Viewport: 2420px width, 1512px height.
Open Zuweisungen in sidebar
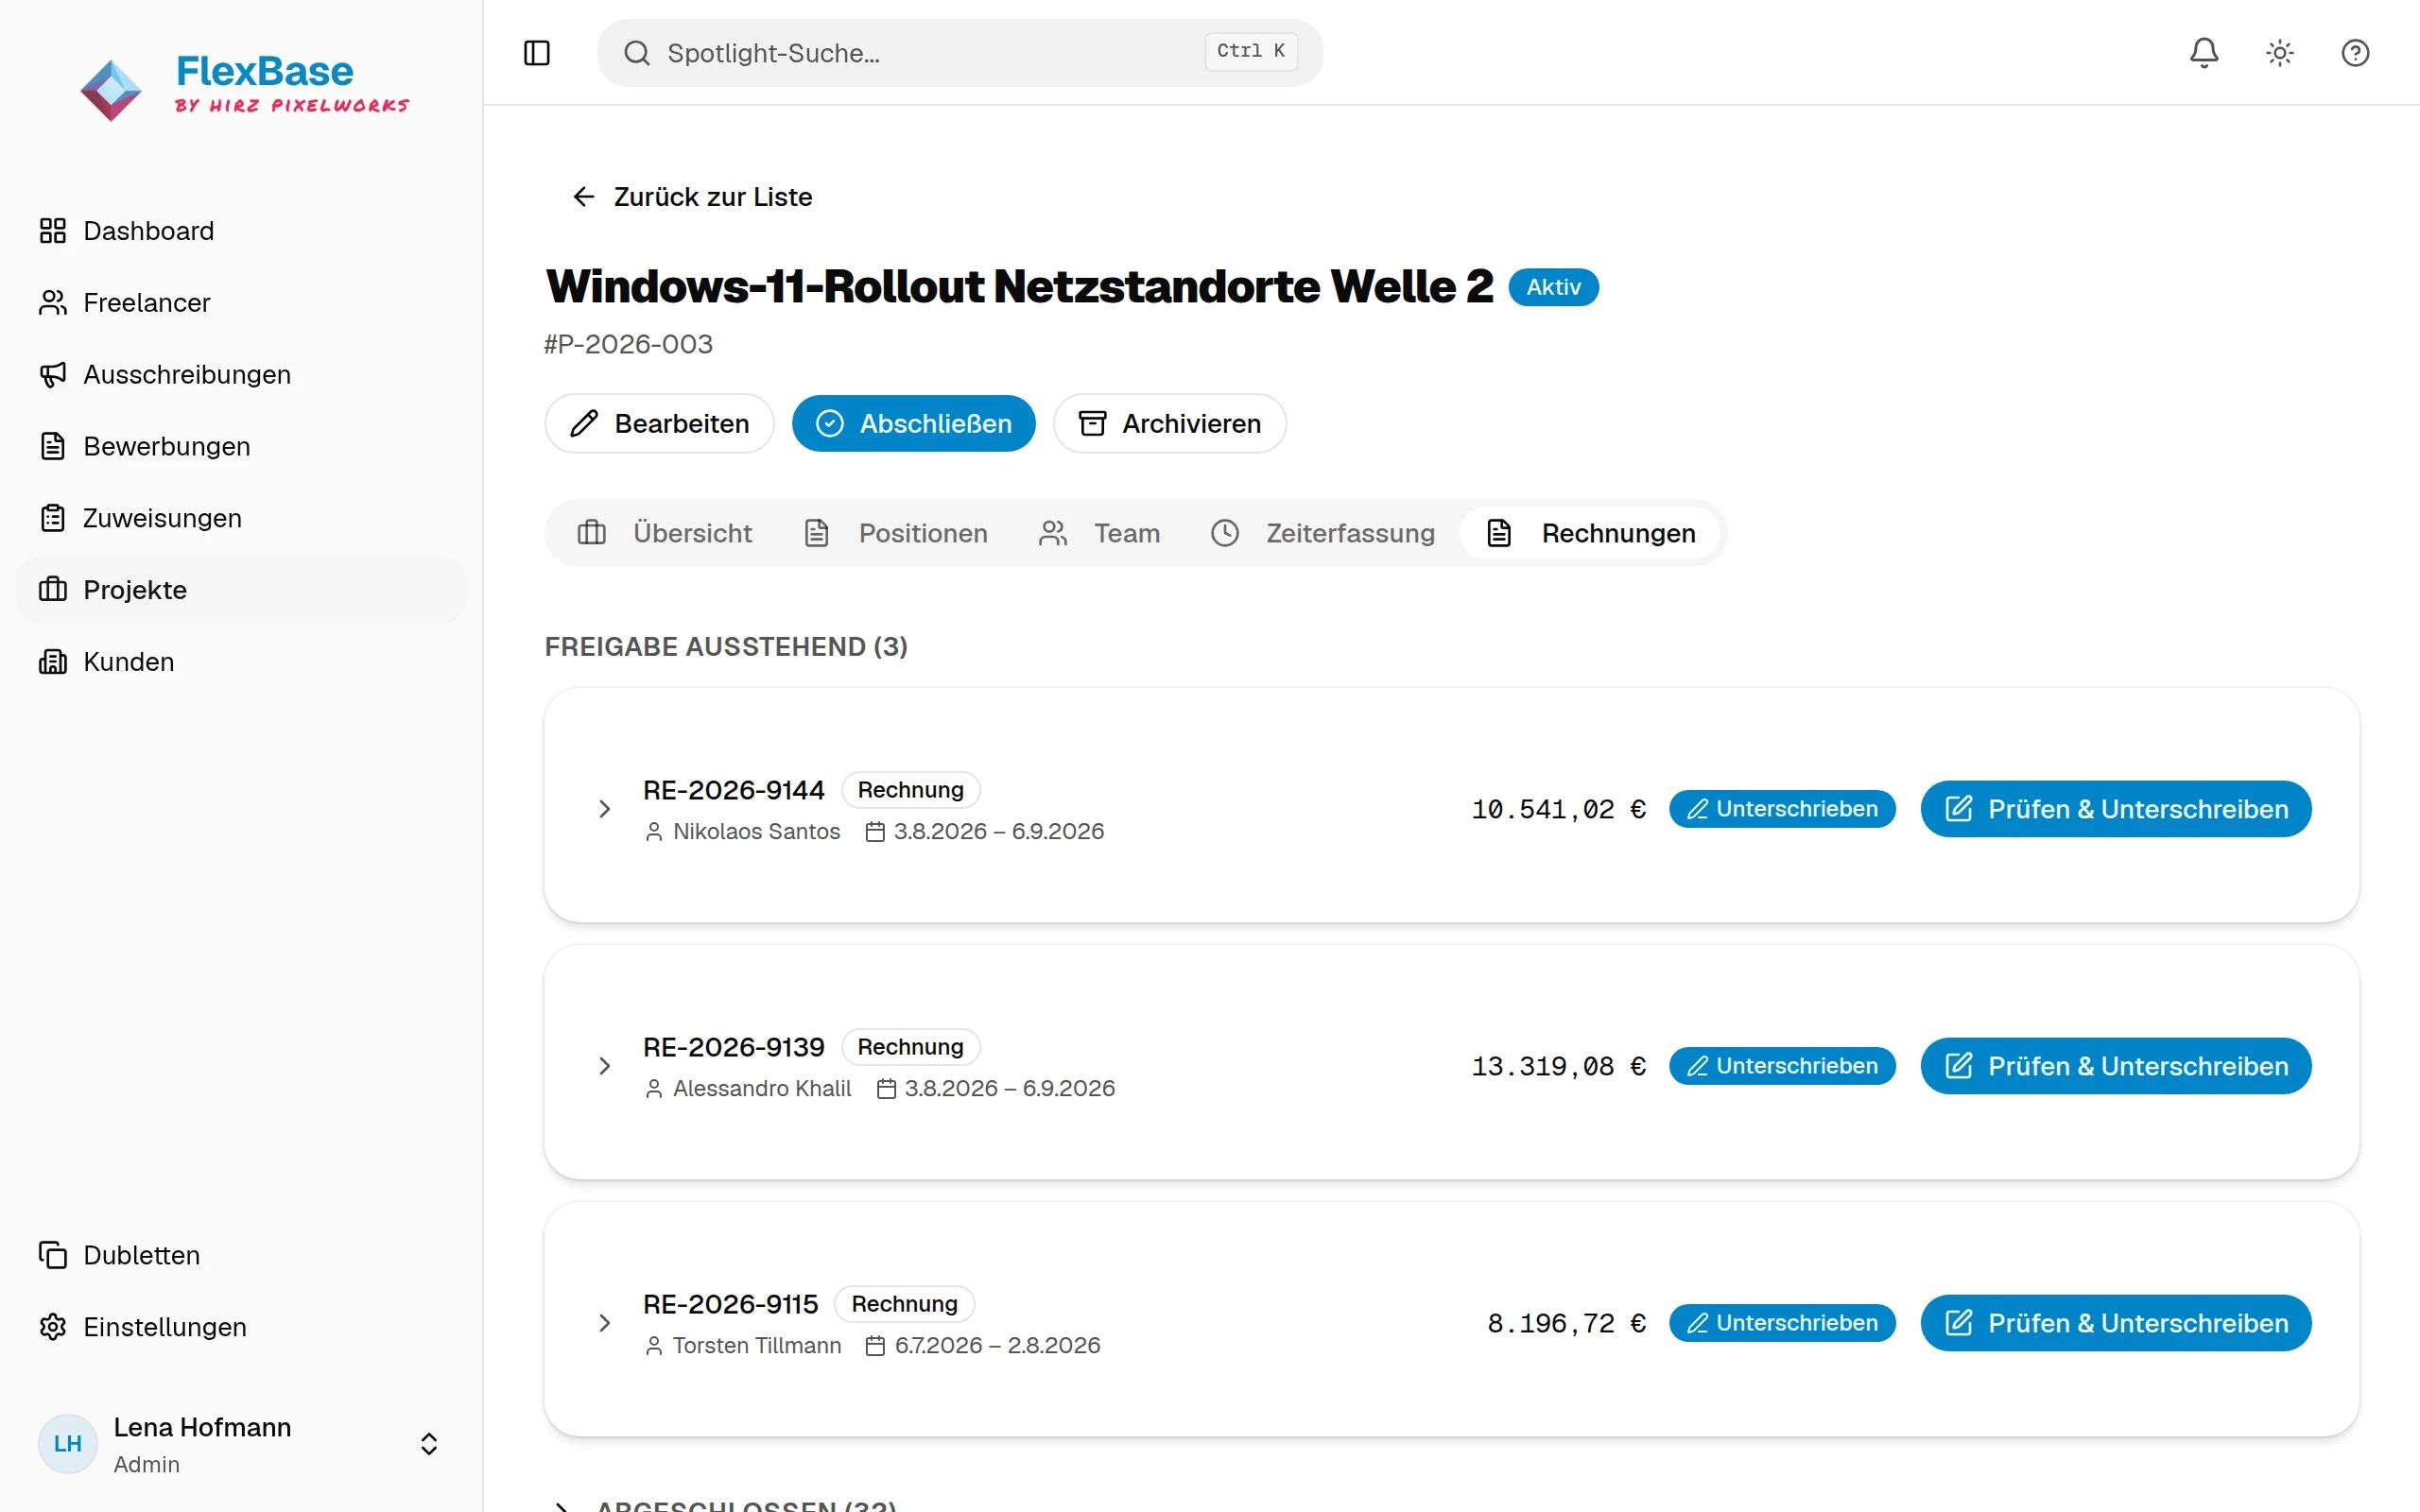(241, 518)
